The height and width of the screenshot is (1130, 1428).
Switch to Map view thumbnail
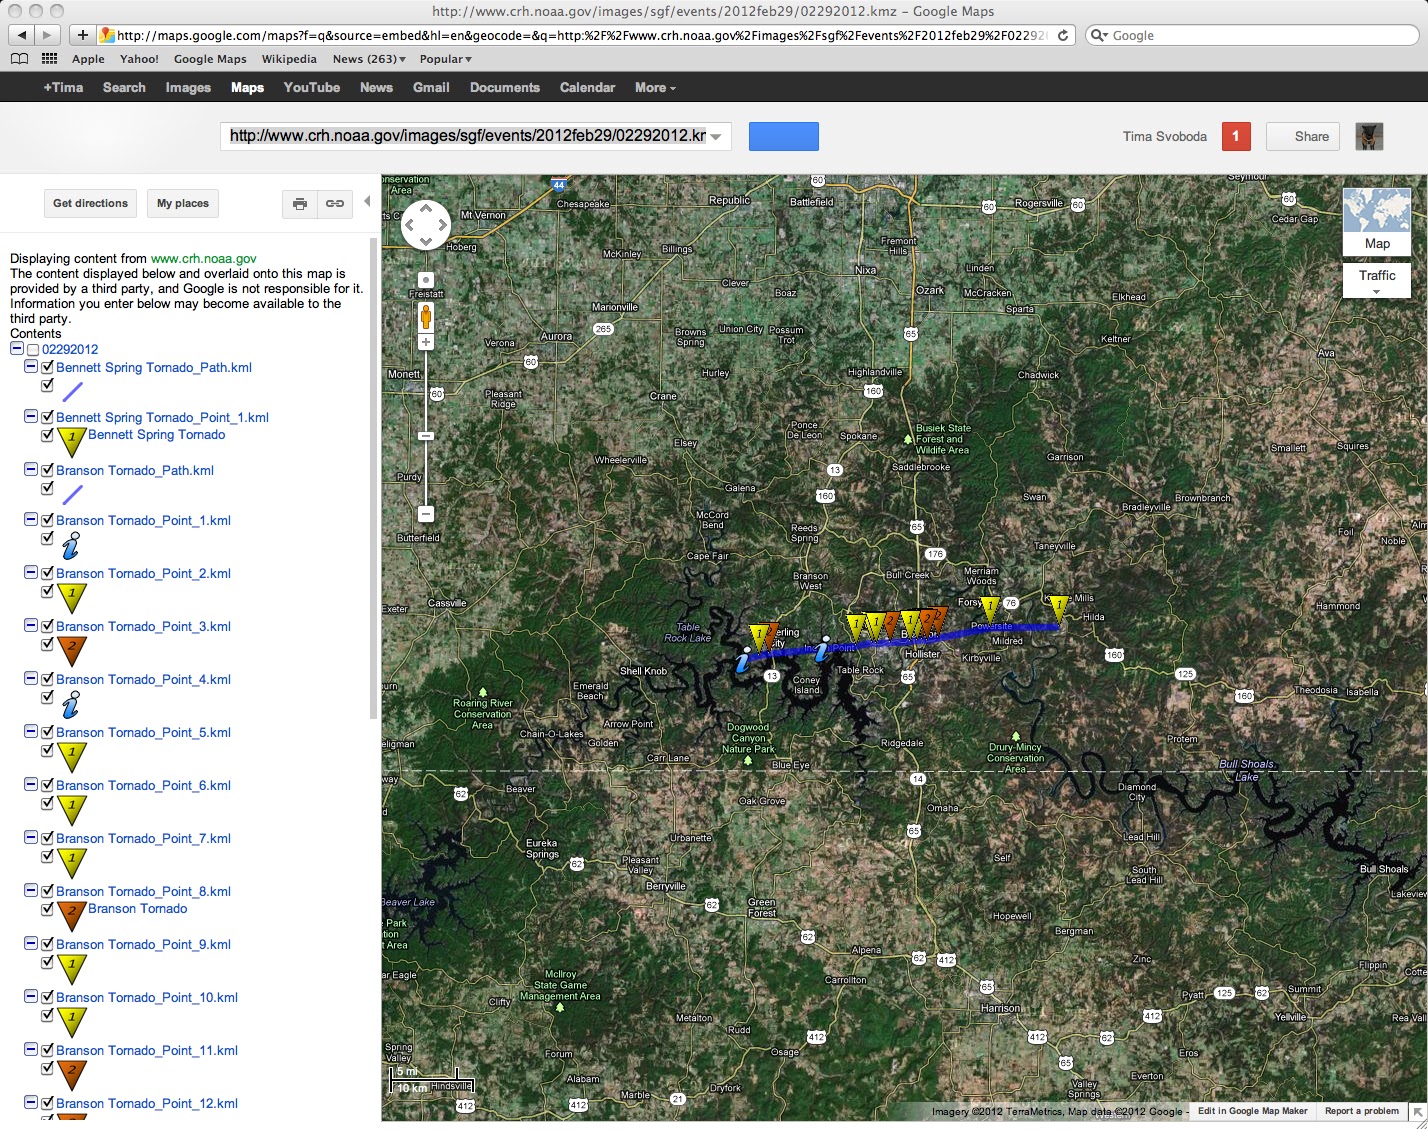pos(1377,221)
